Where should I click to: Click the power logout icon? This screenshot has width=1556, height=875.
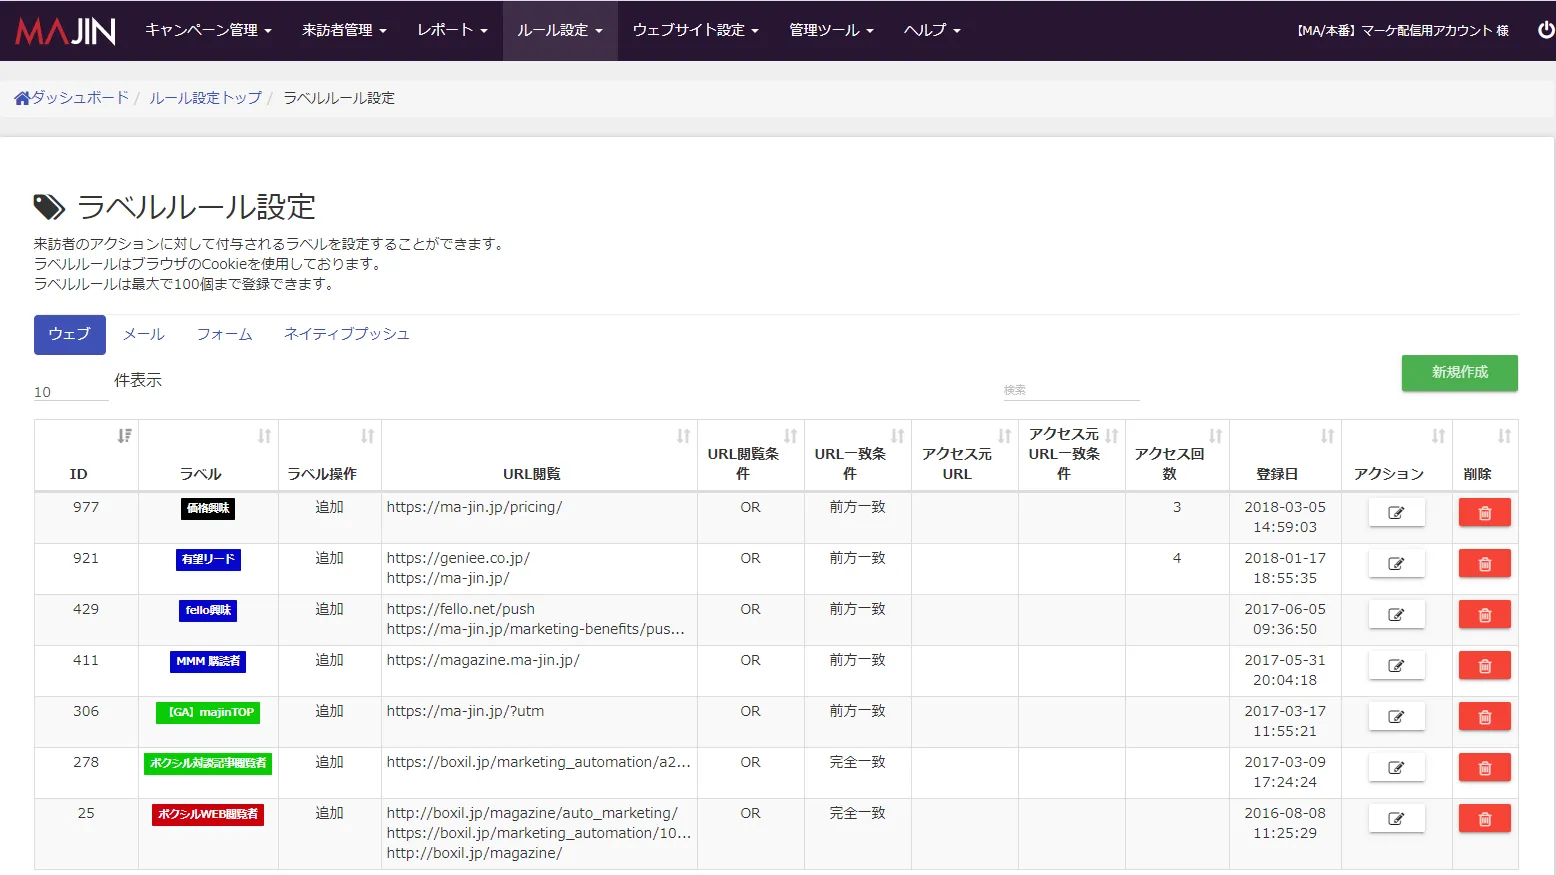click(x=1545, y=30)
